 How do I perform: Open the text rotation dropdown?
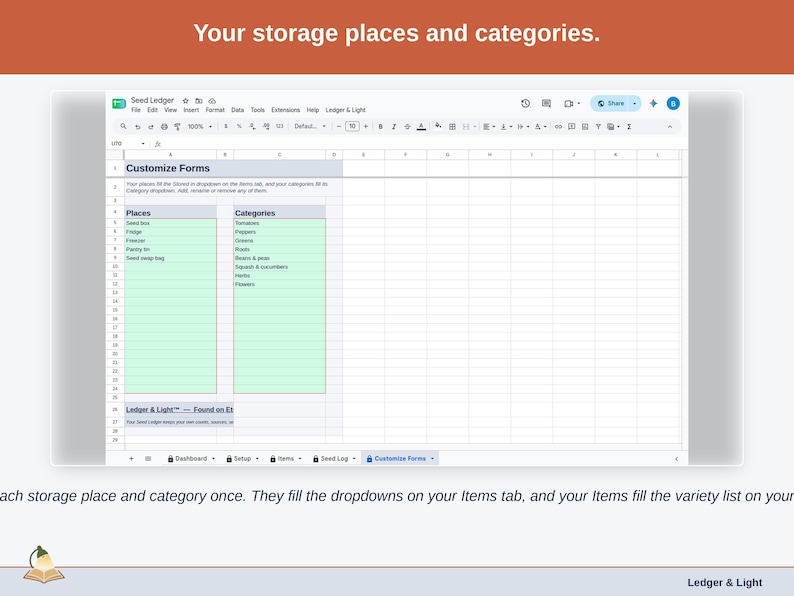(540, 127)
